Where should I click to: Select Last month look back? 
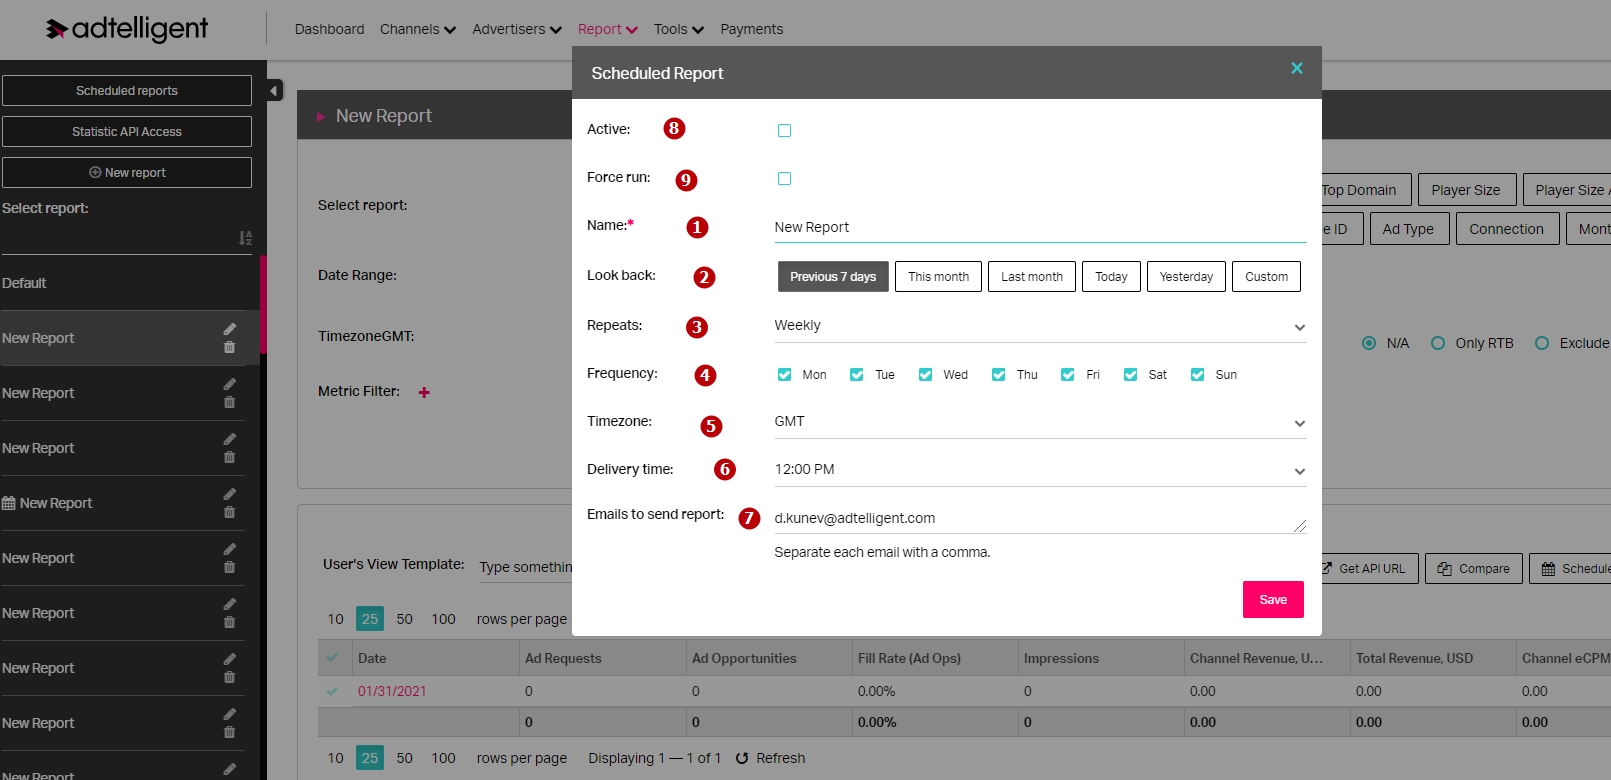[1032, 277]
